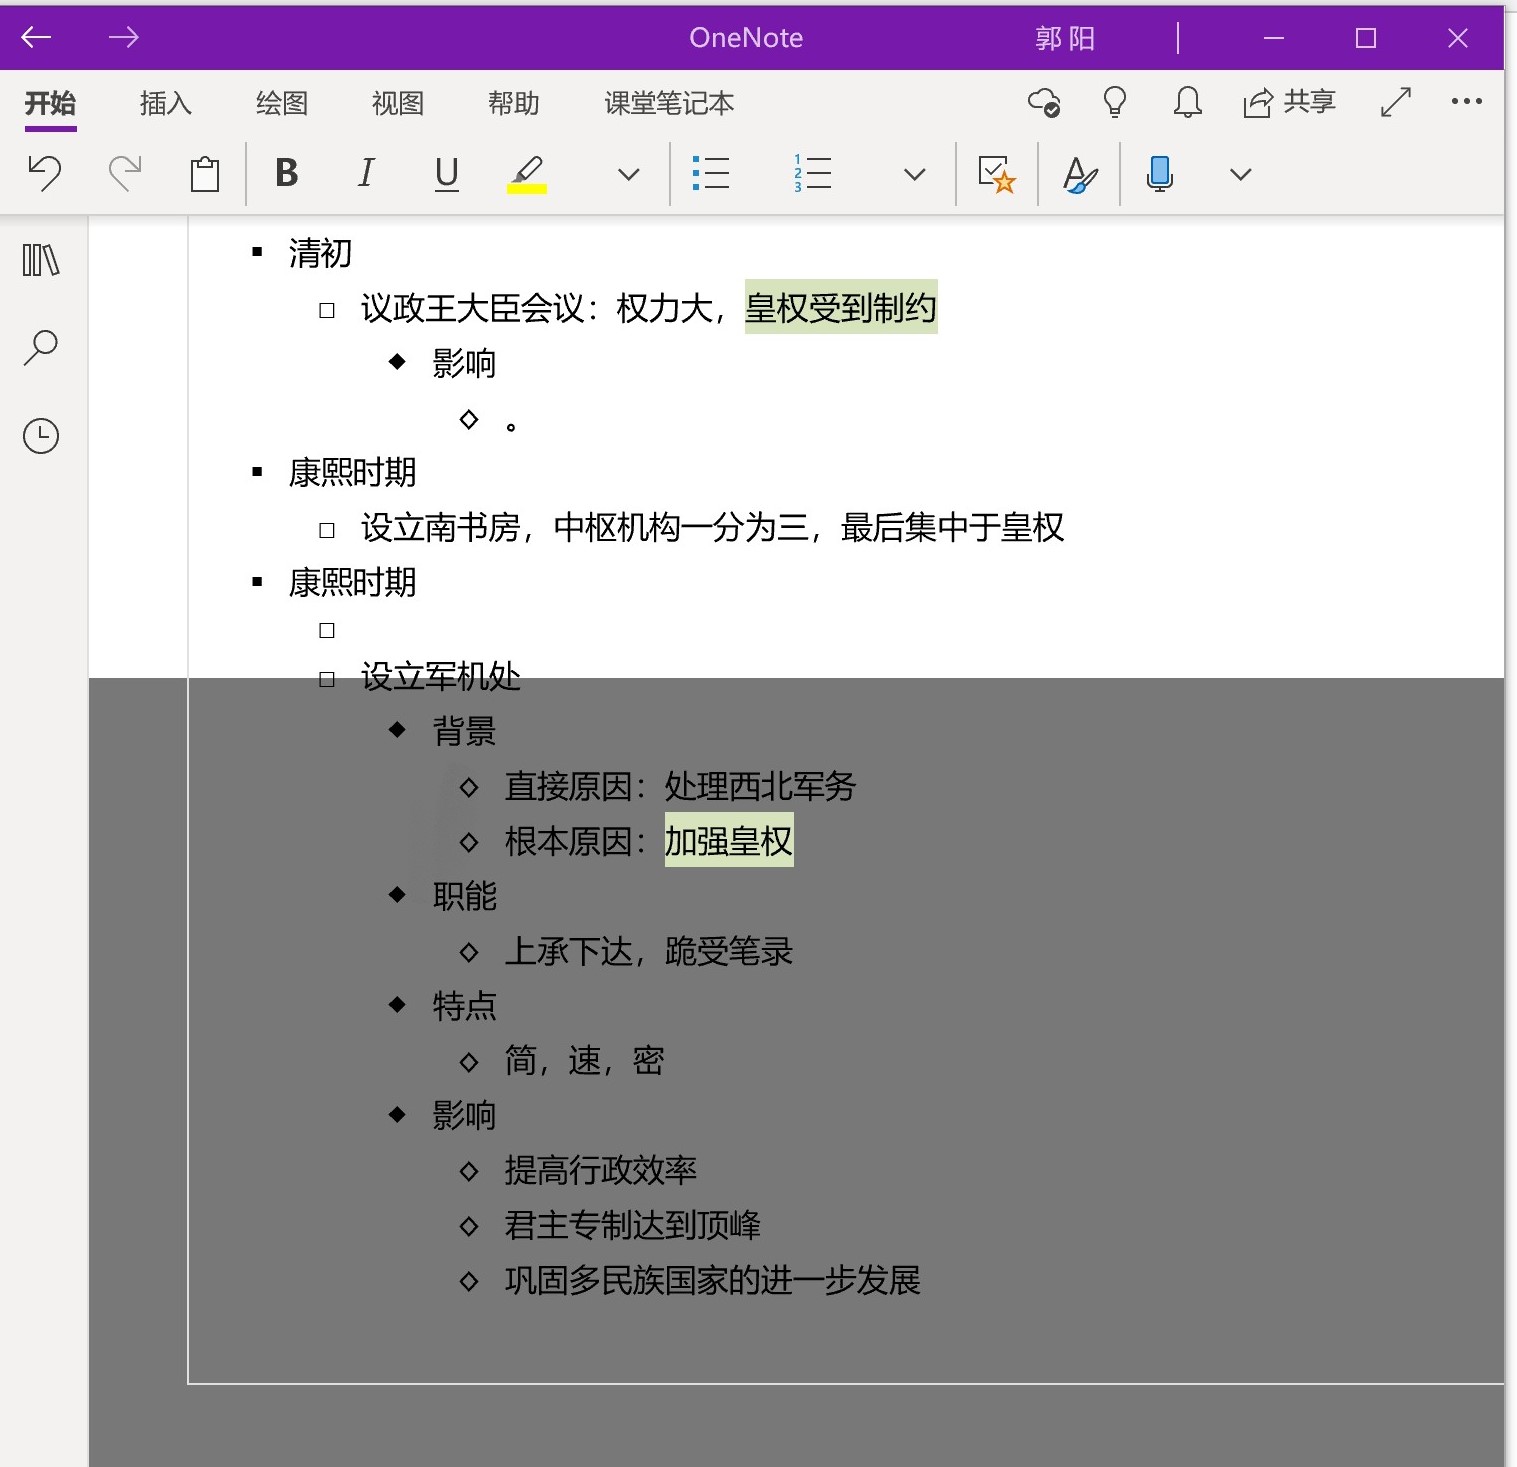Expand more font formatting options
This screenshot has height=1467, width=1517.
[628, 175]
